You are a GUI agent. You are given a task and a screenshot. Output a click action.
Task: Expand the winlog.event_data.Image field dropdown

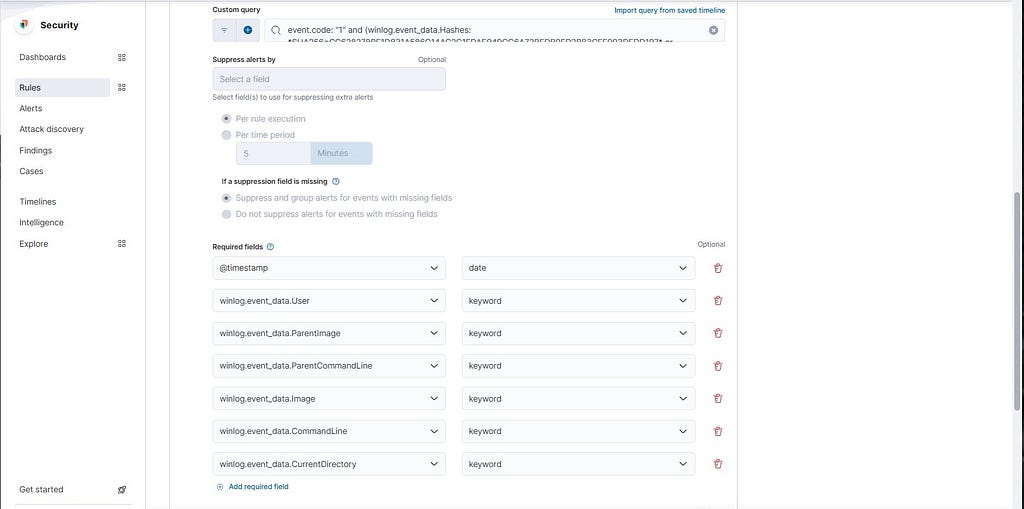point(329,399)
